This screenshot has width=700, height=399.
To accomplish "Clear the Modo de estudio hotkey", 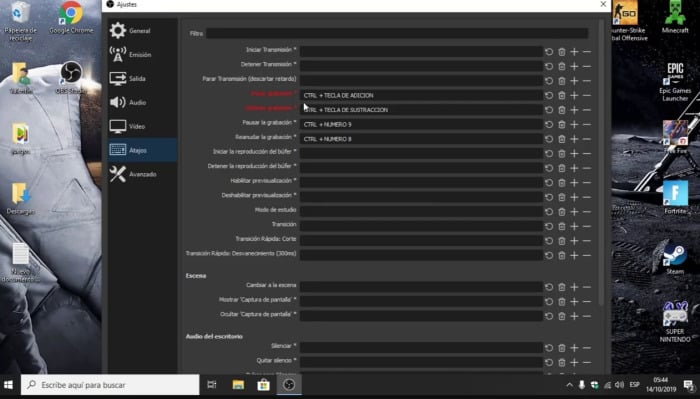I will pos(562,212).
